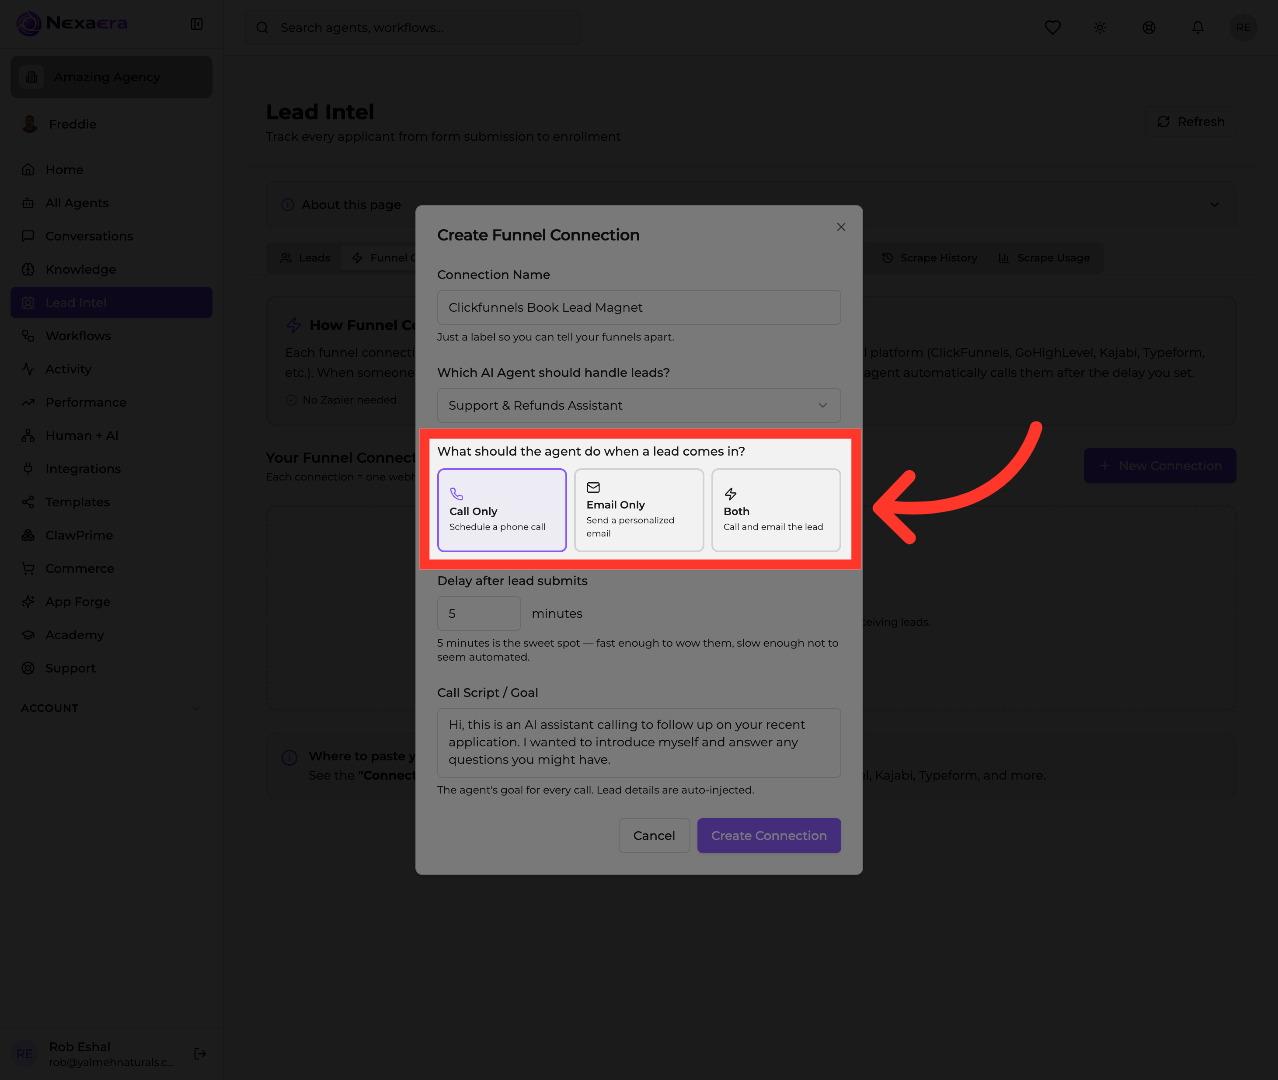The image size is (1278, 1080).
Task: Open the AI Agent dropdown
Action: point(639,405)
